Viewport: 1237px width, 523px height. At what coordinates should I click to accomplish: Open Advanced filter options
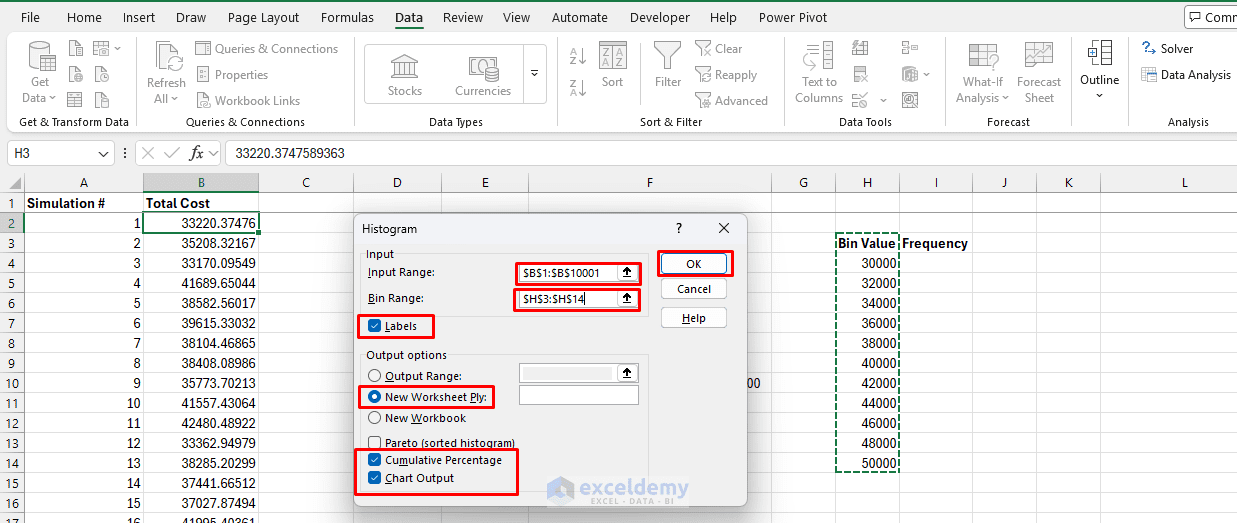click(x=731, y=100)
